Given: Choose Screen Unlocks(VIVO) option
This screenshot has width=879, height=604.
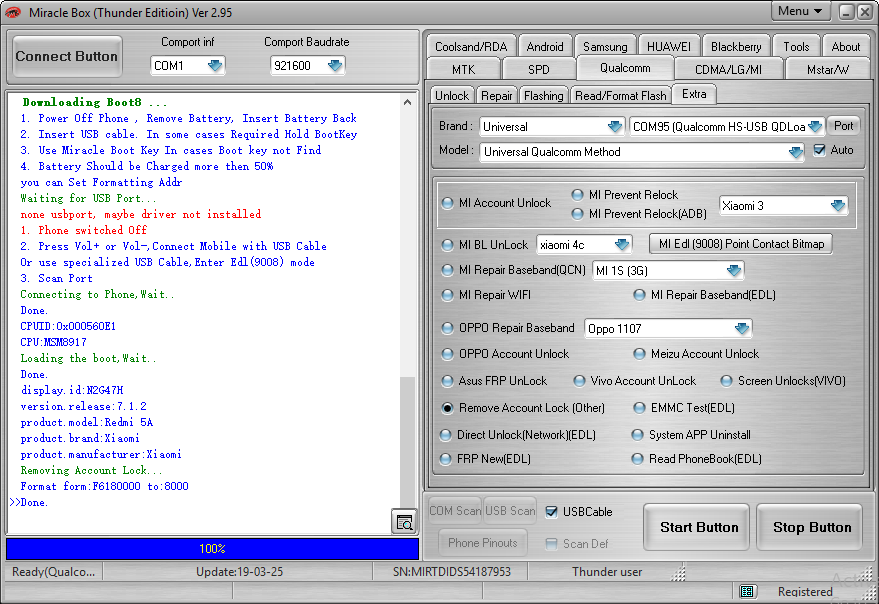Looking at the screenshot, I should 783,381.
